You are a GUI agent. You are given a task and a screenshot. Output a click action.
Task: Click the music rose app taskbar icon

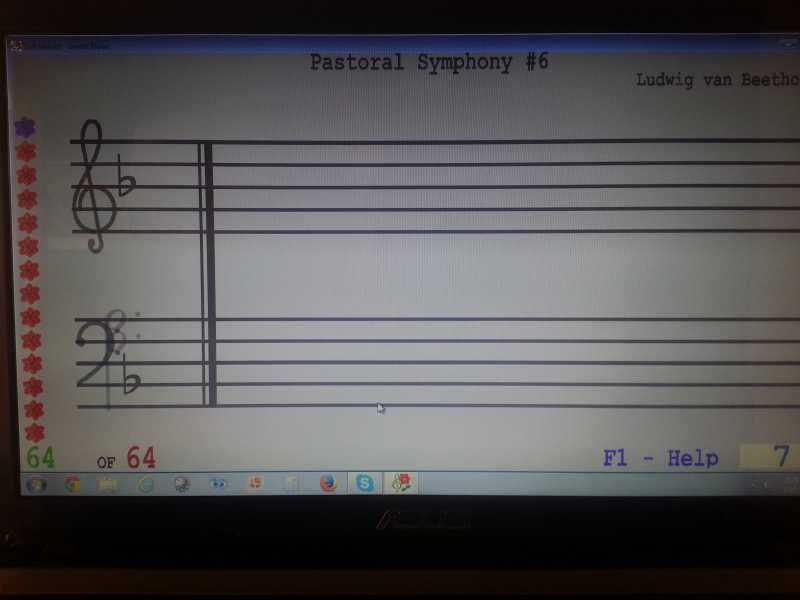[401, 482]
